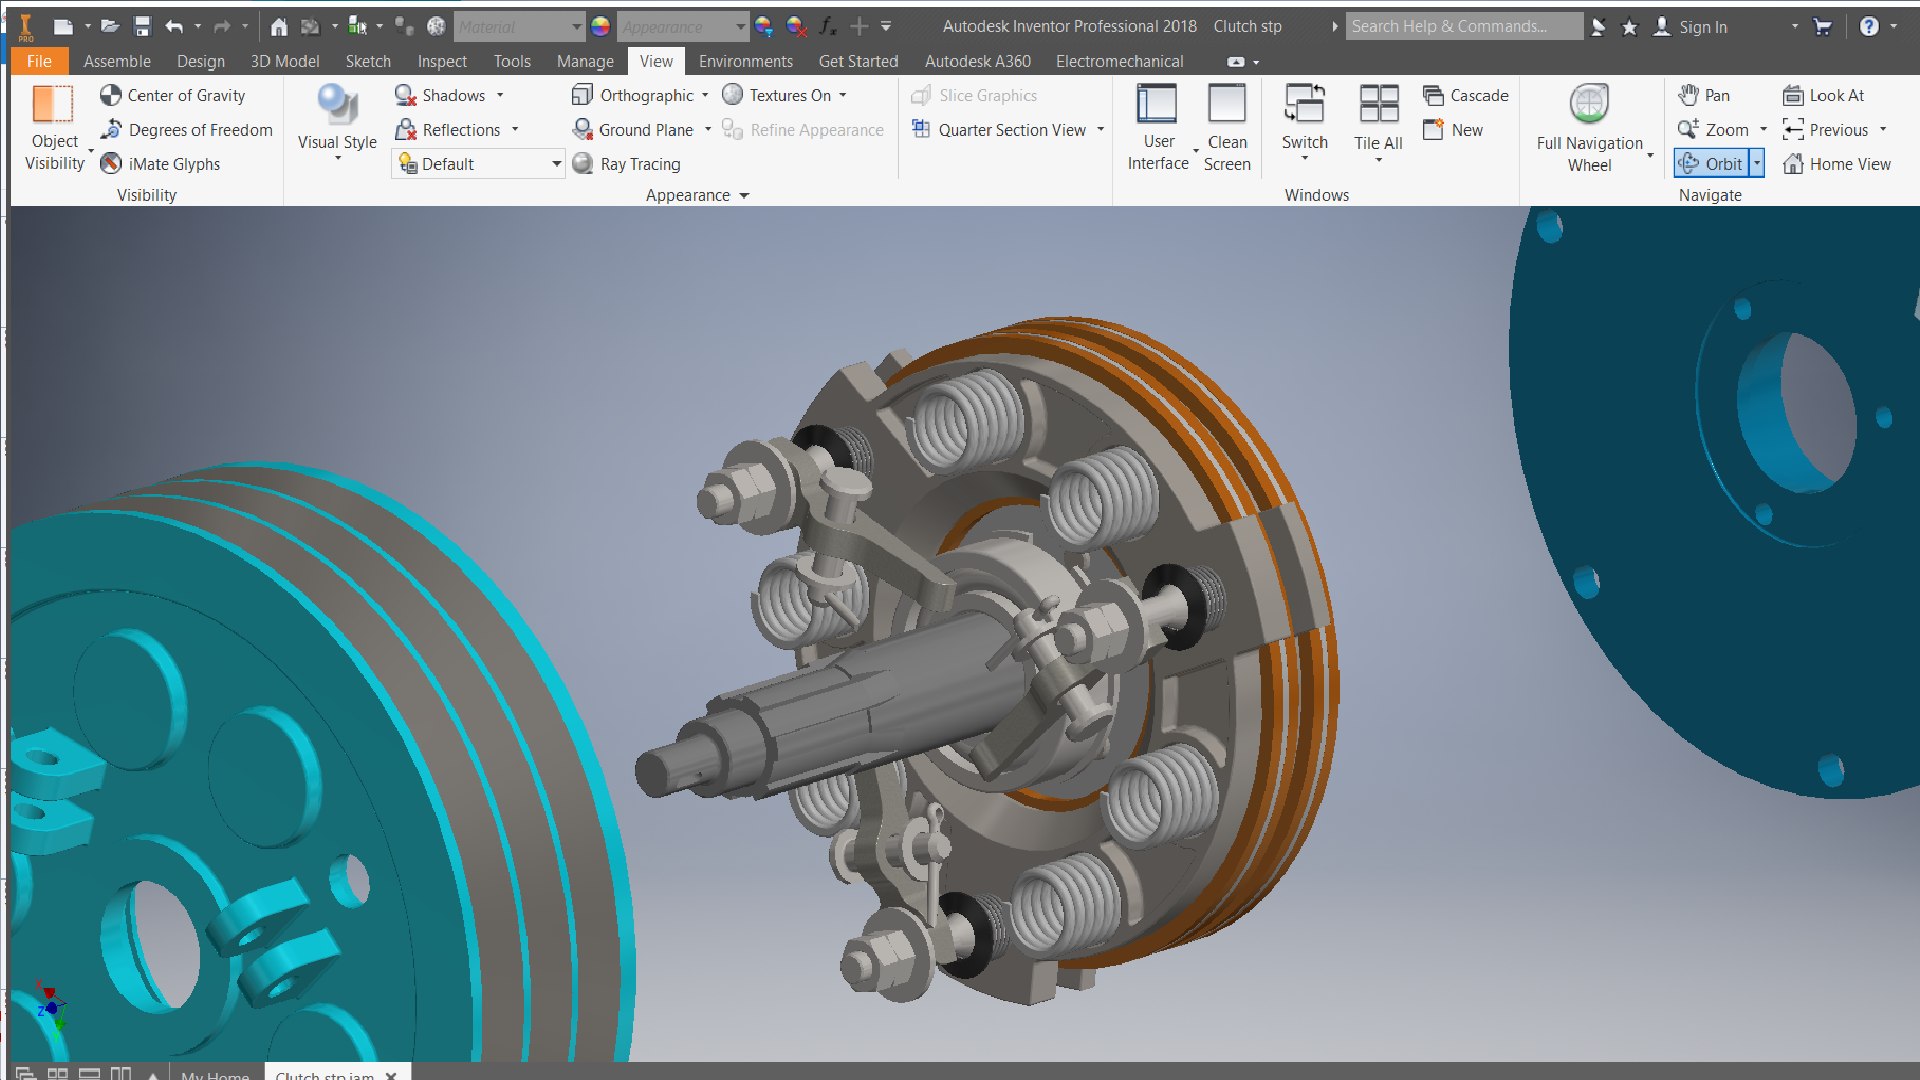This screenshot has height=1080, width=1920.
Task: Click Textures On setting
Action: 777,95
